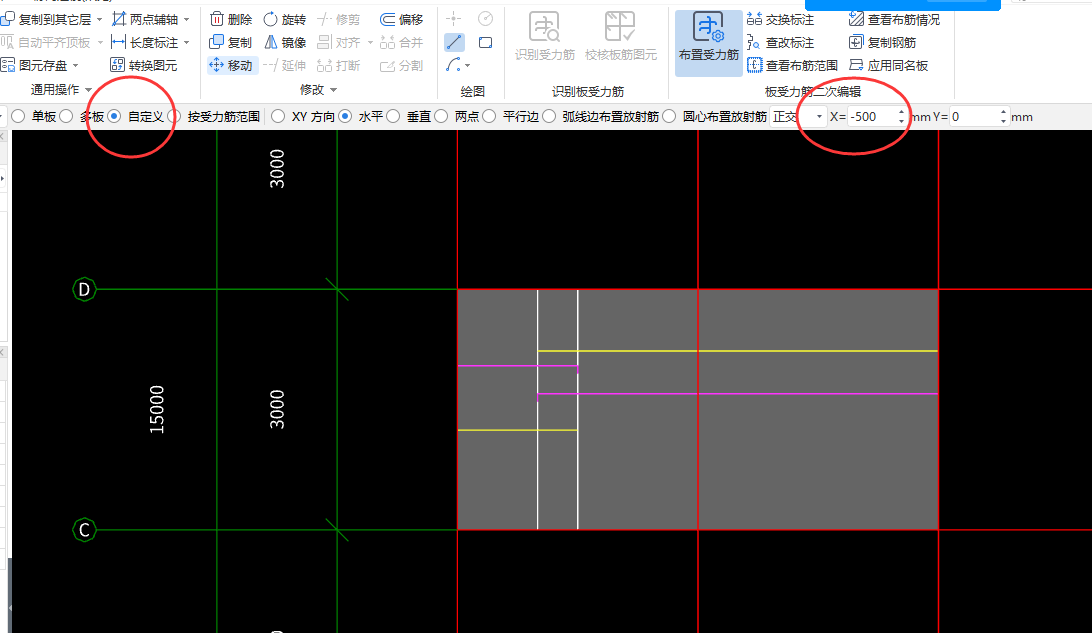Screen dimensions: 1092x633
Task: Select the 水平 horizontal radio option
Action: pyautogui.click(x=345, y=116)
